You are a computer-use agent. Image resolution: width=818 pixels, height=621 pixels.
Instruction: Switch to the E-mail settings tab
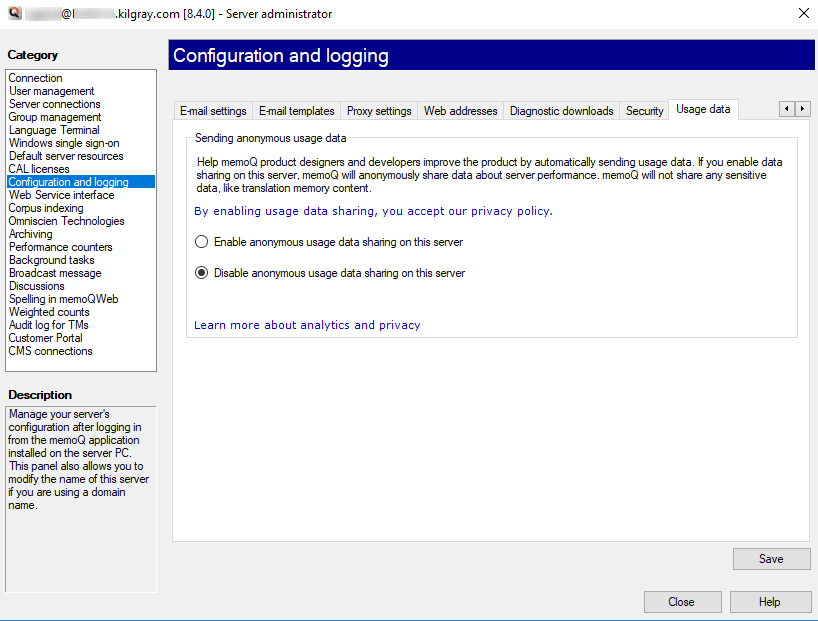[x=212, y=111]
